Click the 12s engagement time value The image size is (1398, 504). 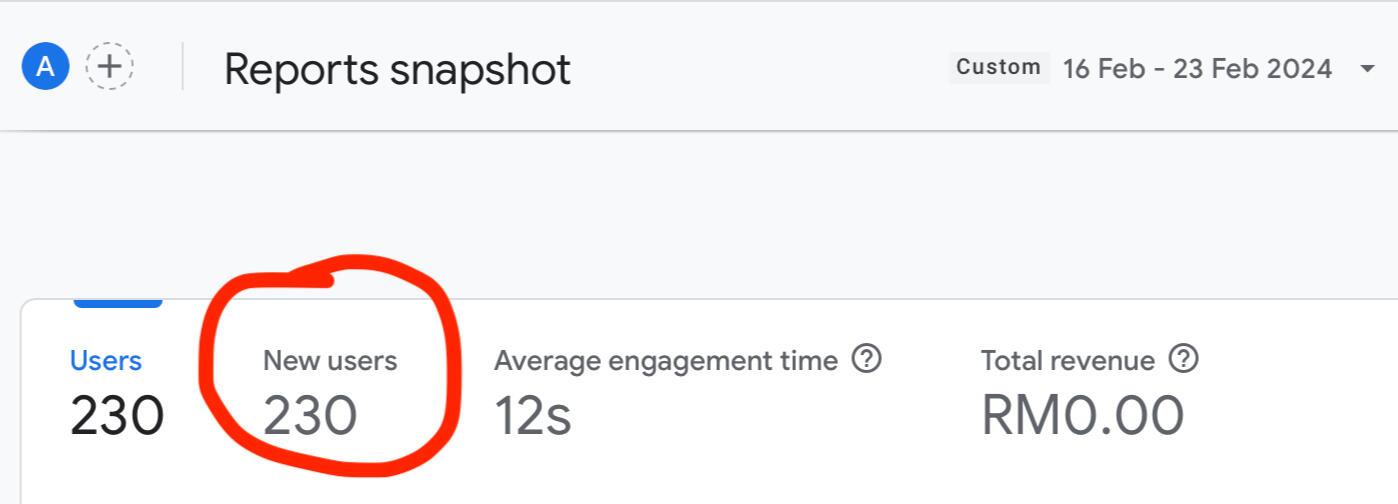pos(532,416)
